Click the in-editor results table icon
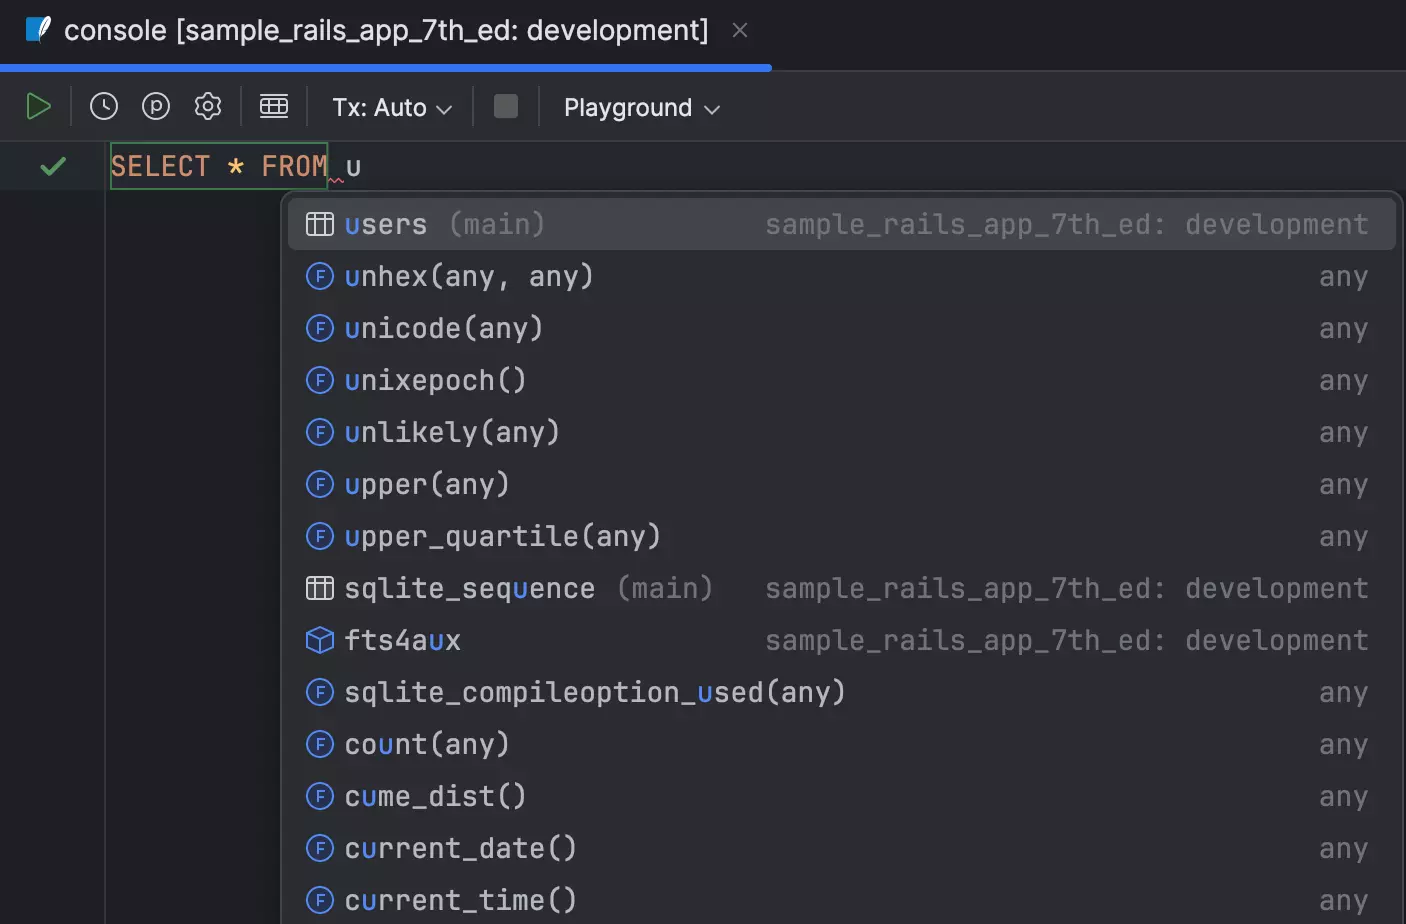 point(273,106)
